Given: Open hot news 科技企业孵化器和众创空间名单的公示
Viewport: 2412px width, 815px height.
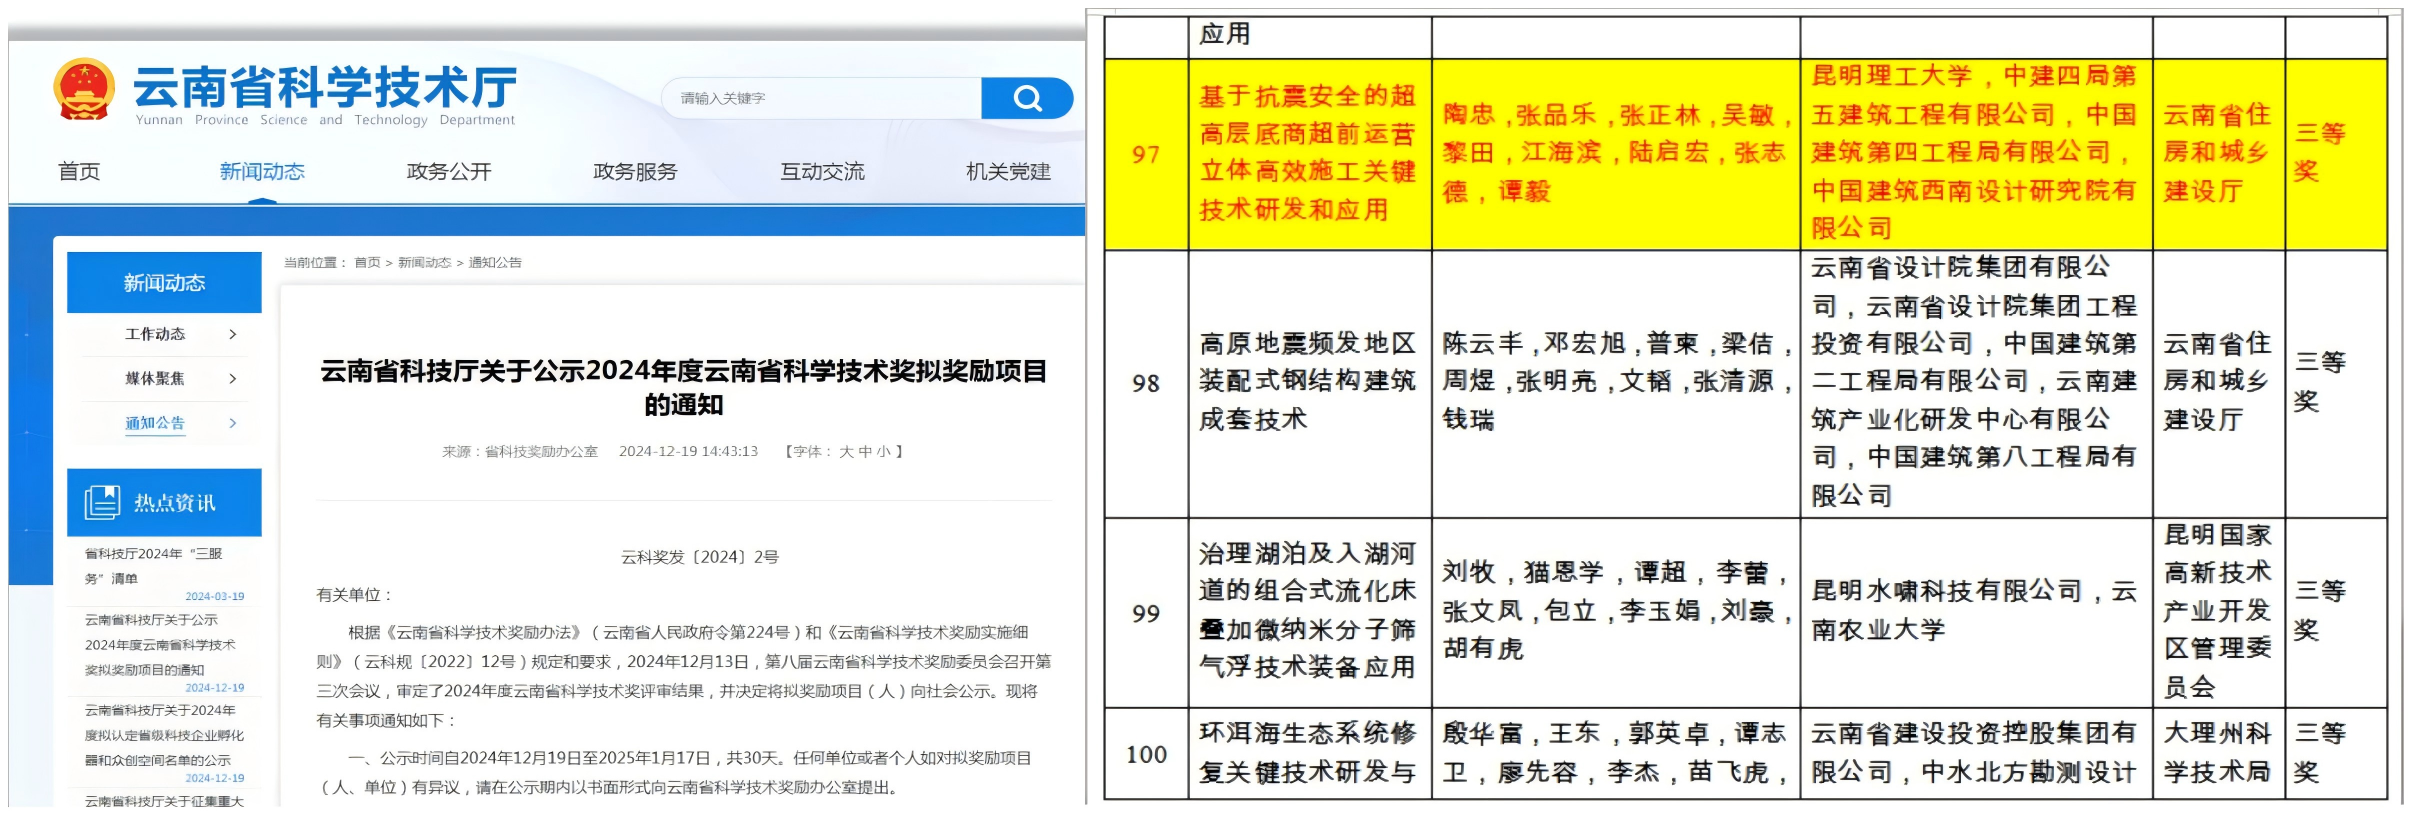Looking at the screenshot, I should point(164,735).
